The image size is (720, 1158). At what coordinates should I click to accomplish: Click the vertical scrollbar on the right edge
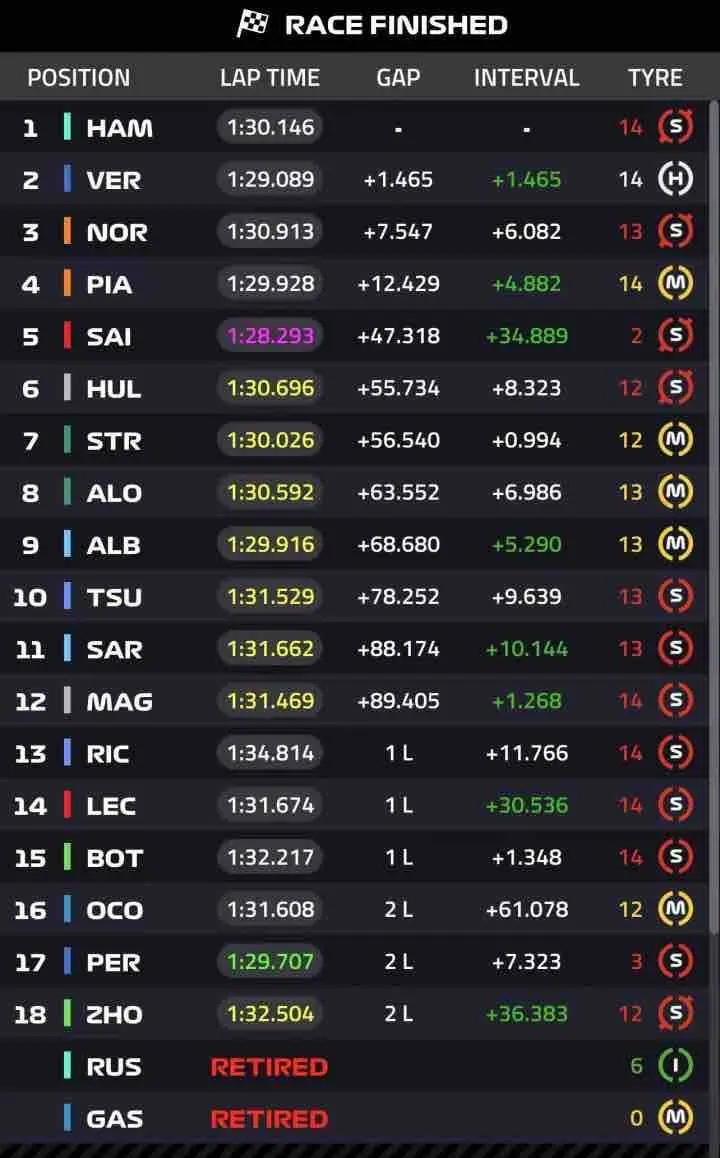tap(713, 500)
